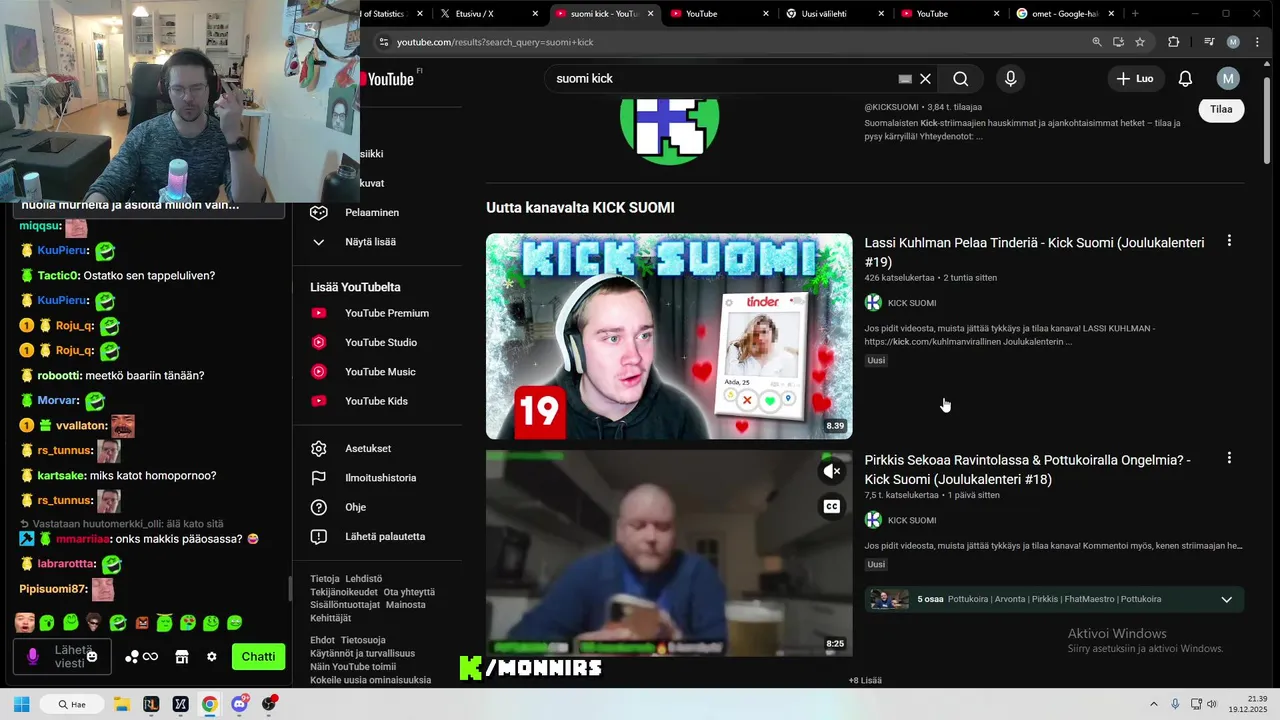This screenshot has width=1280, height=720.
Task: Click the '+8 Lisää' link
Action: pyautogui.click(x=865, y=680)
